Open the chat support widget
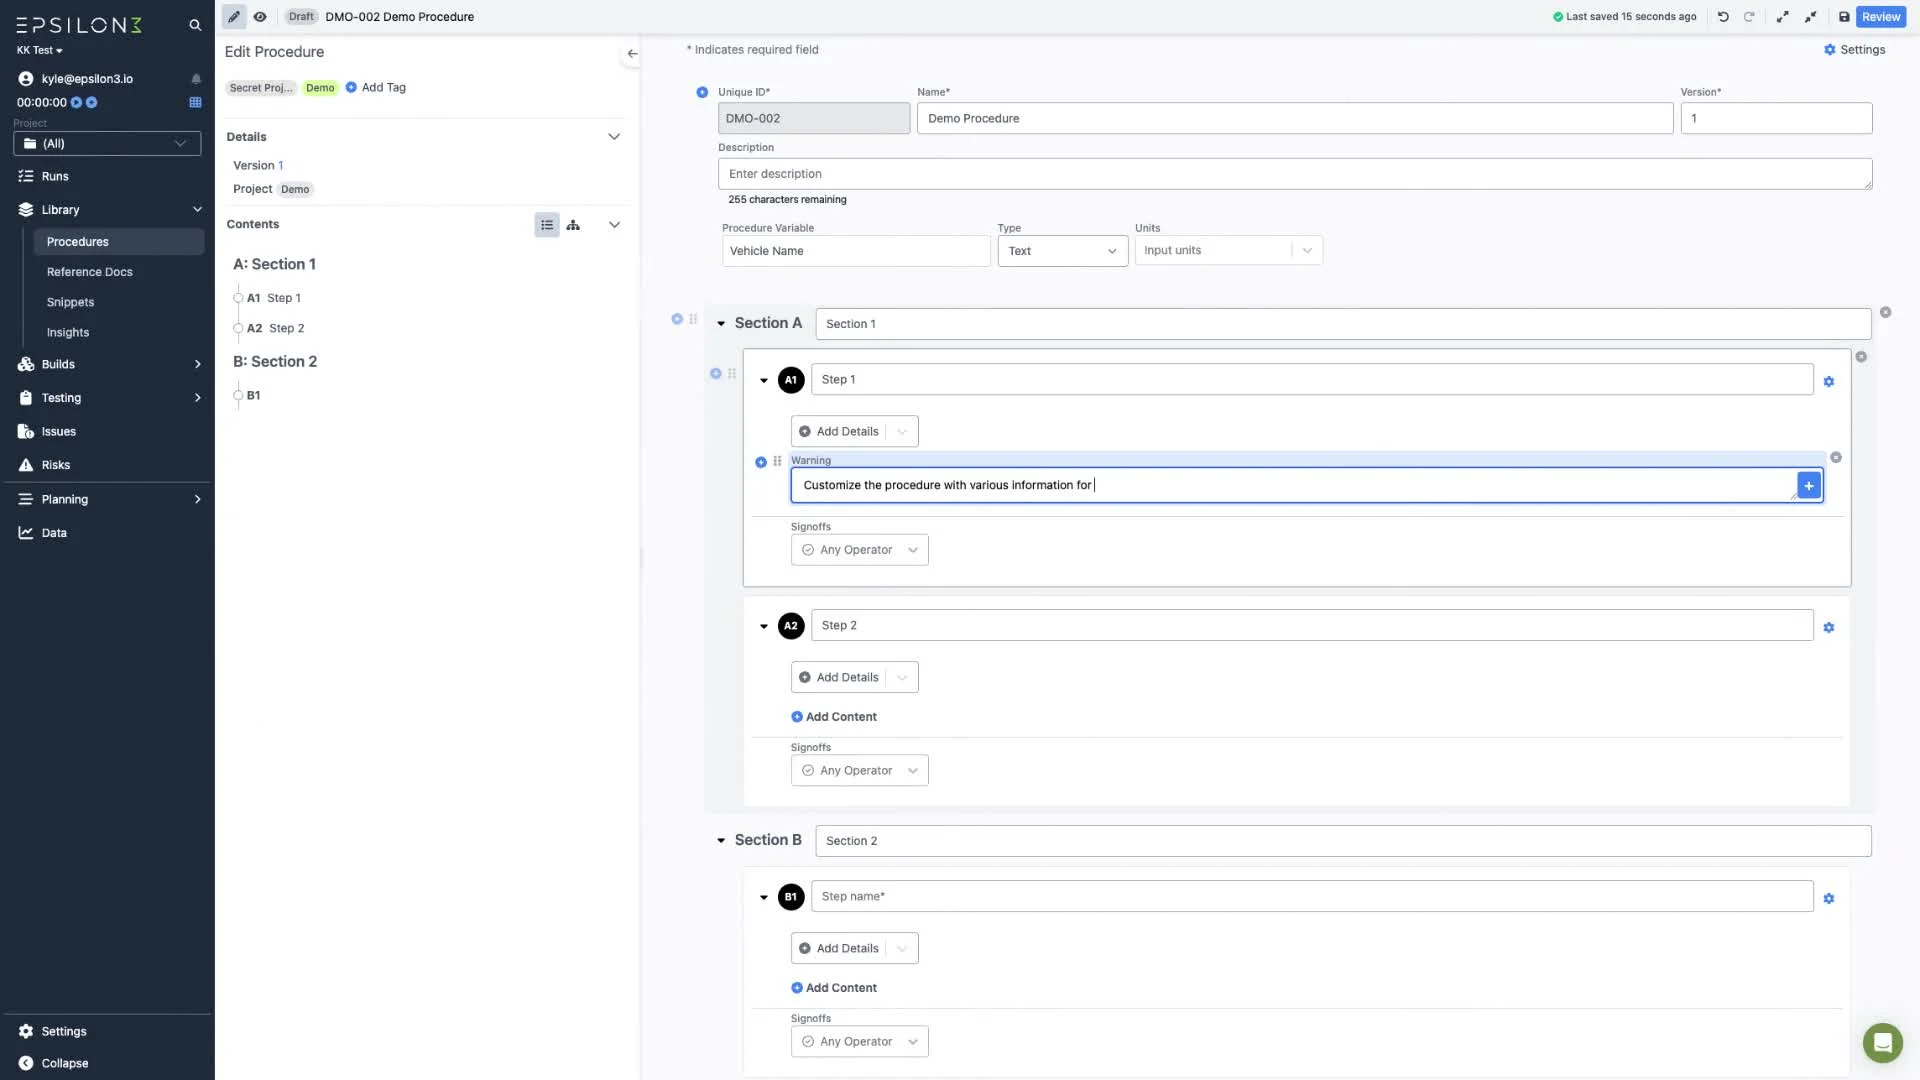This screenshot has height=1080, width=1920. pos(1882,1043)
